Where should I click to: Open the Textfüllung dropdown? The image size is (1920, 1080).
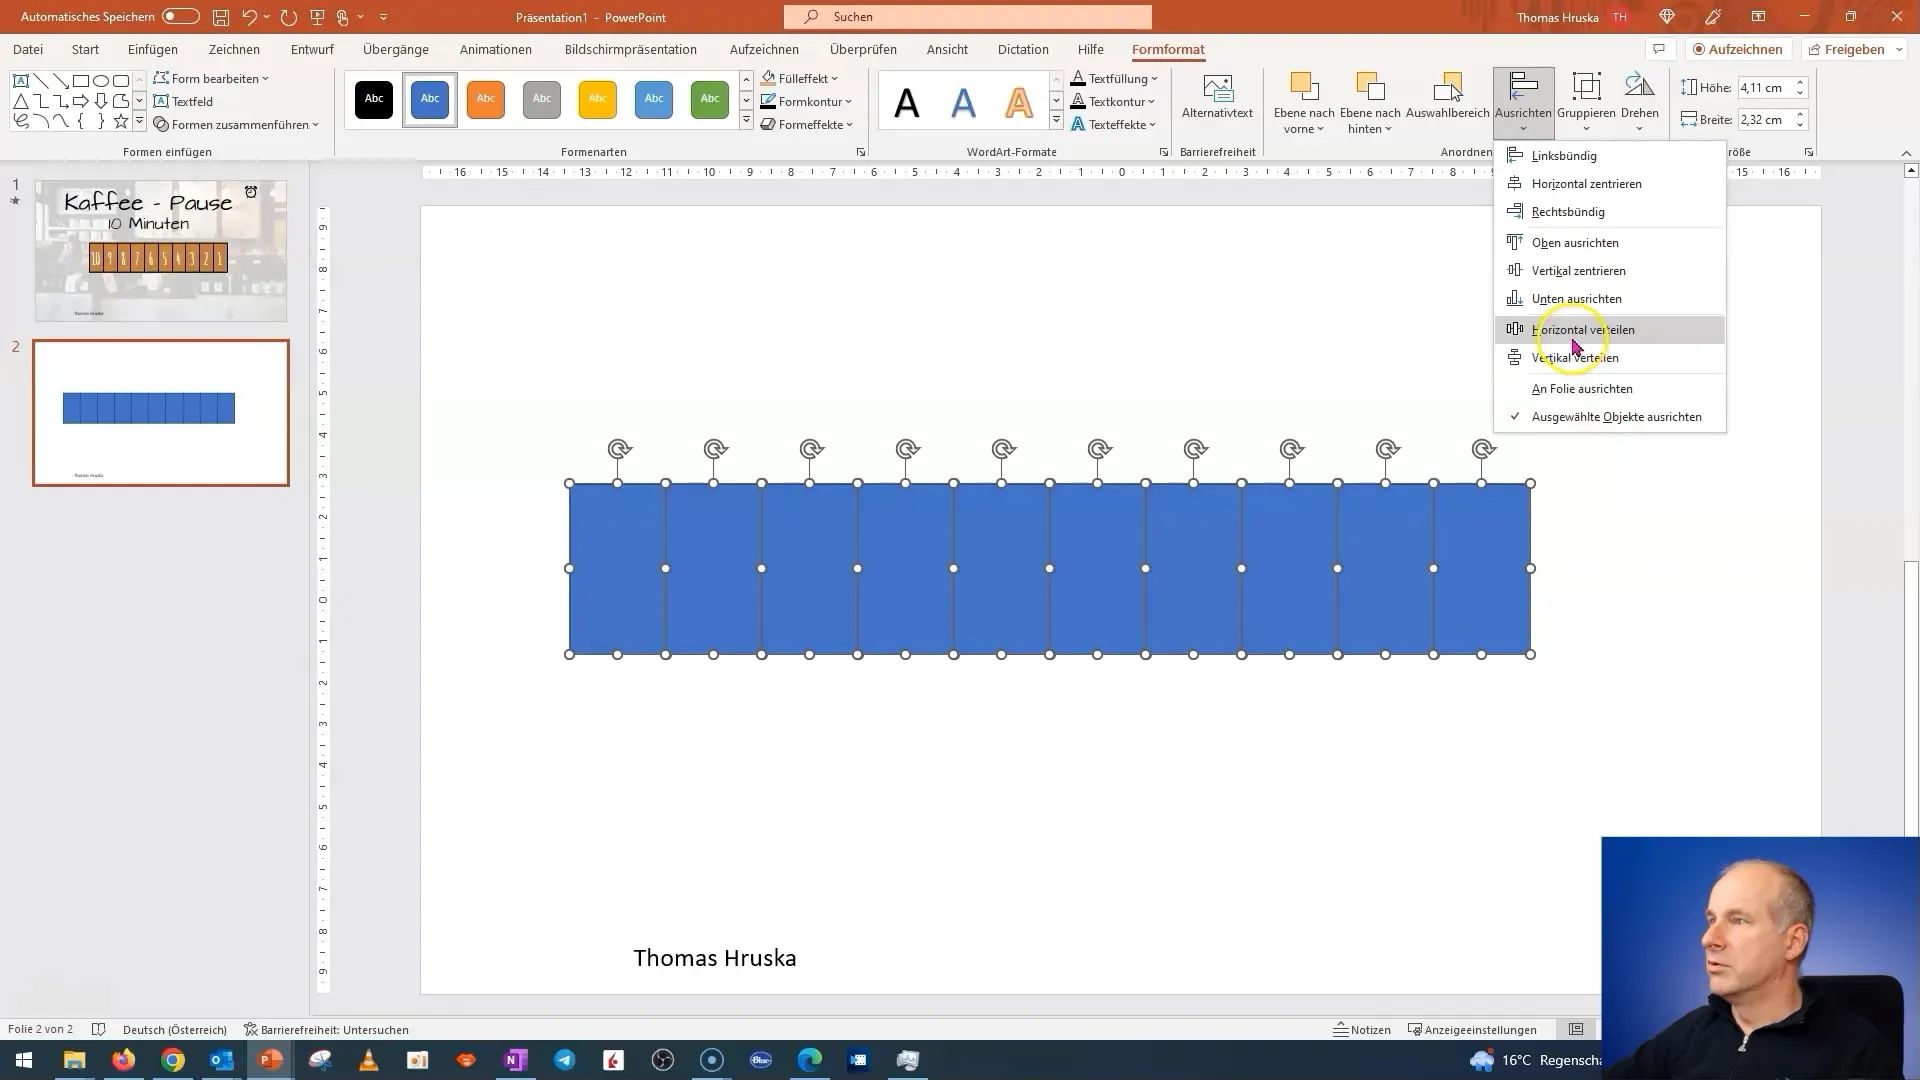pyautogui.click(x=1114, y=78)
